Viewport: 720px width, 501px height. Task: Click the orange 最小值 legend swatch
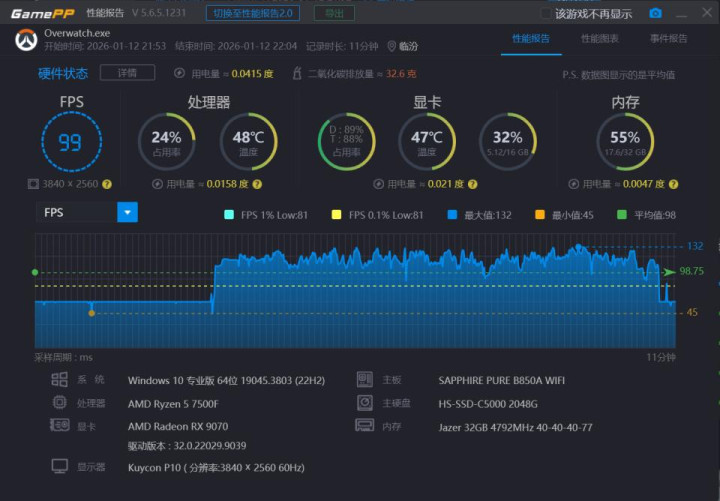click(540, 215)
